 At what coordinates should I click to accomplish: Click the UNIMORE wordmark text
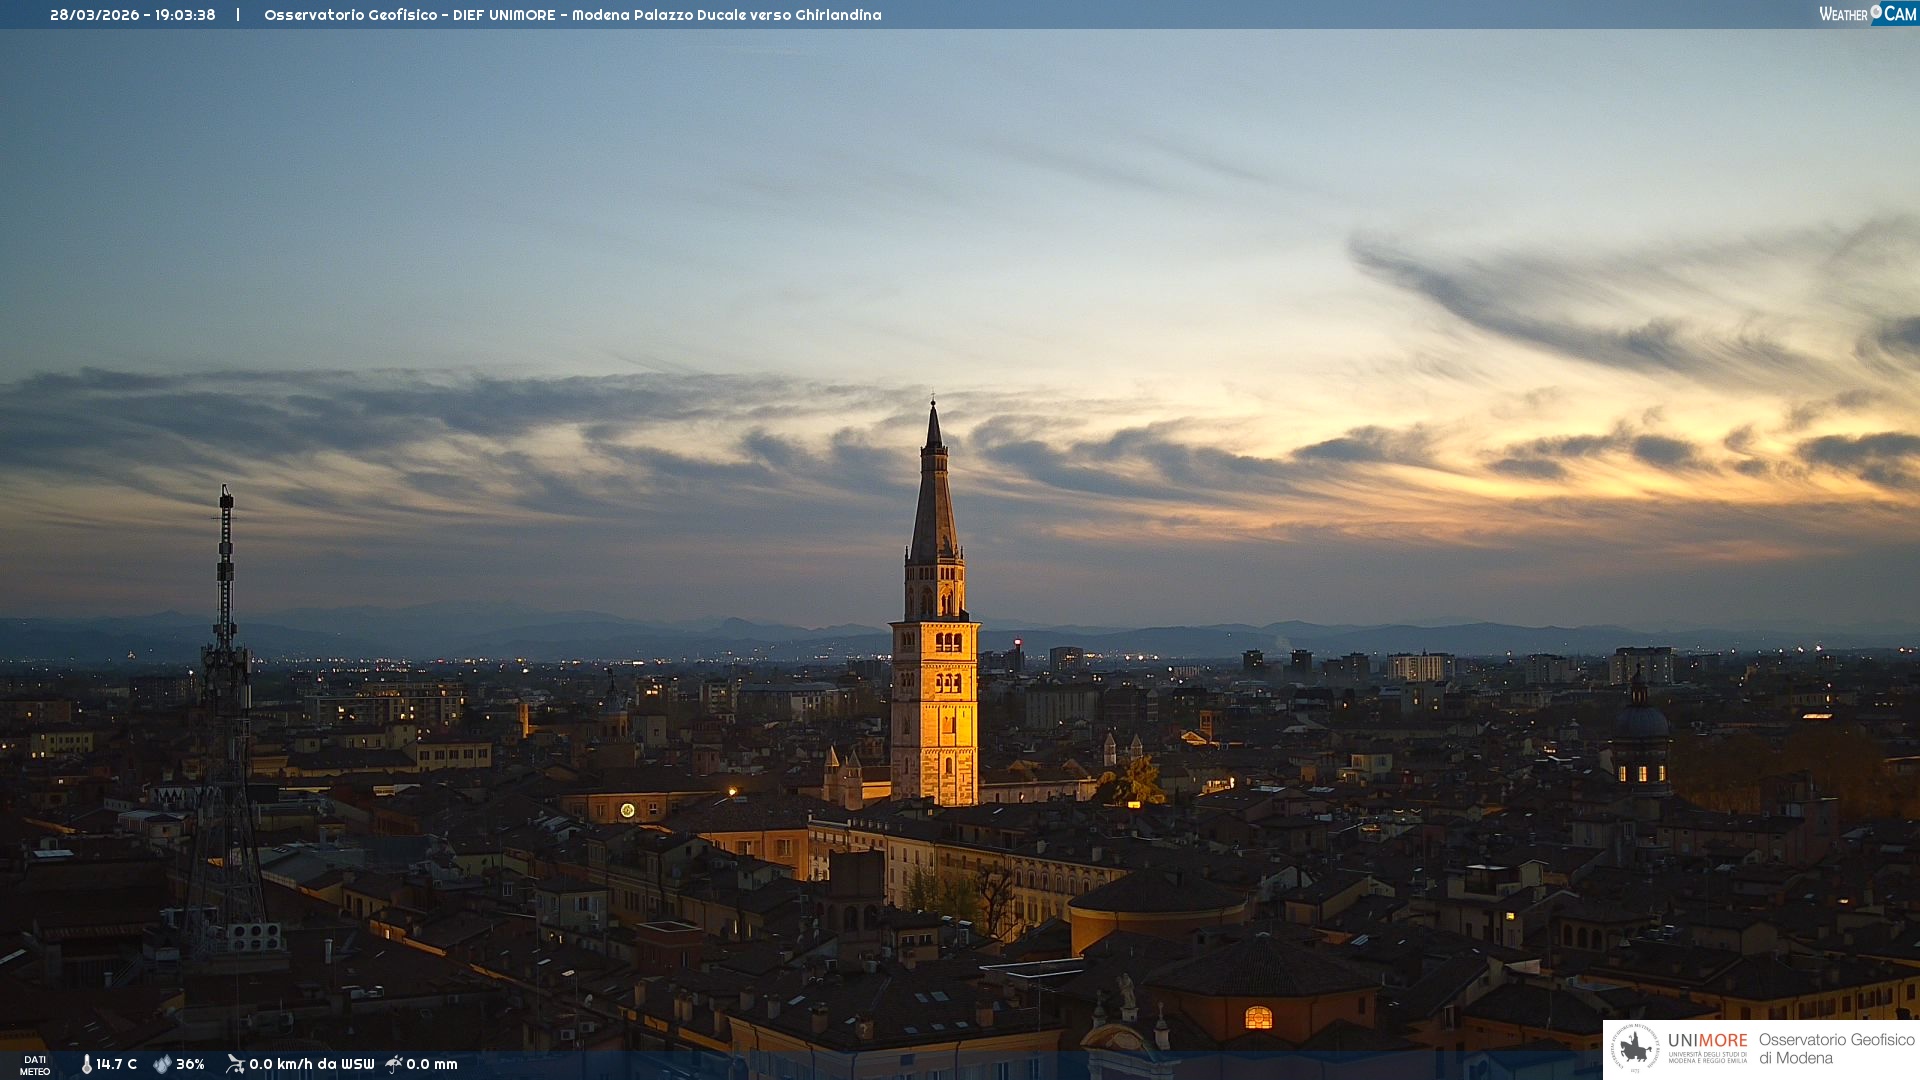pyautogui.click(x=1707, y=1040)
